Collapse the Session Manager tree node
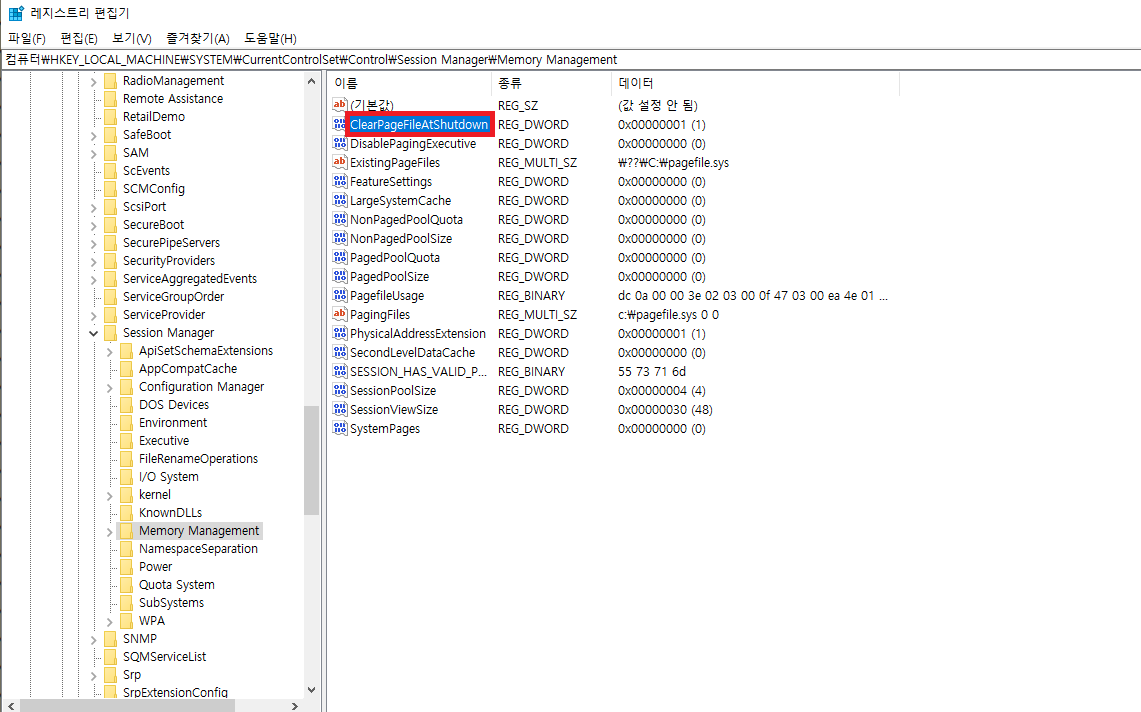This screenshot has height=712, width=1141. [93, 332]
